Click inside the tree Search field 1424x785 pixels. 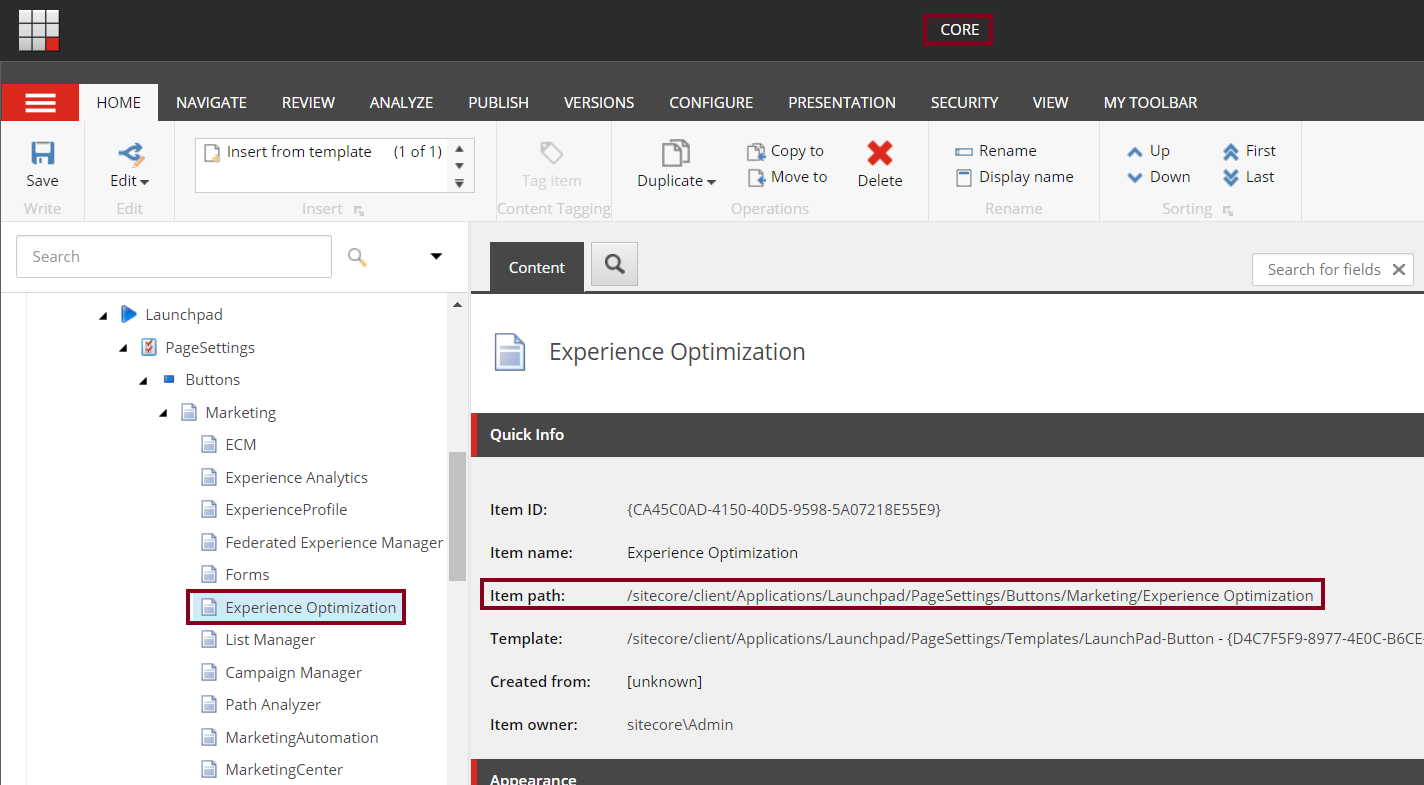174,256
